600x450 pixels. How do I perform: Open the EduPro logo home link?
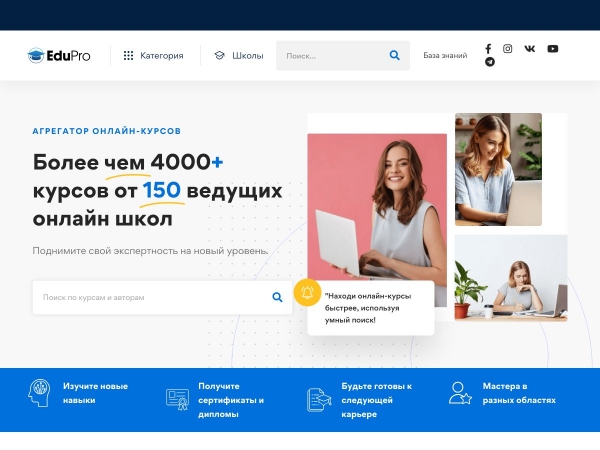pyautogui.click(x=59, y=56)
